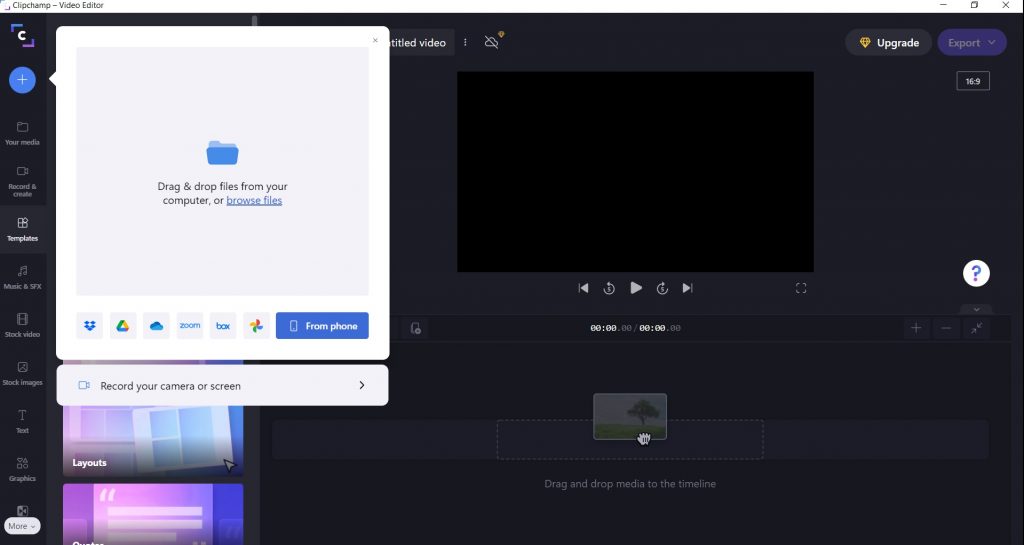Screen dimensions: 1024x545
Task: Fit the timeline to screen
Action: pos(976,328)
